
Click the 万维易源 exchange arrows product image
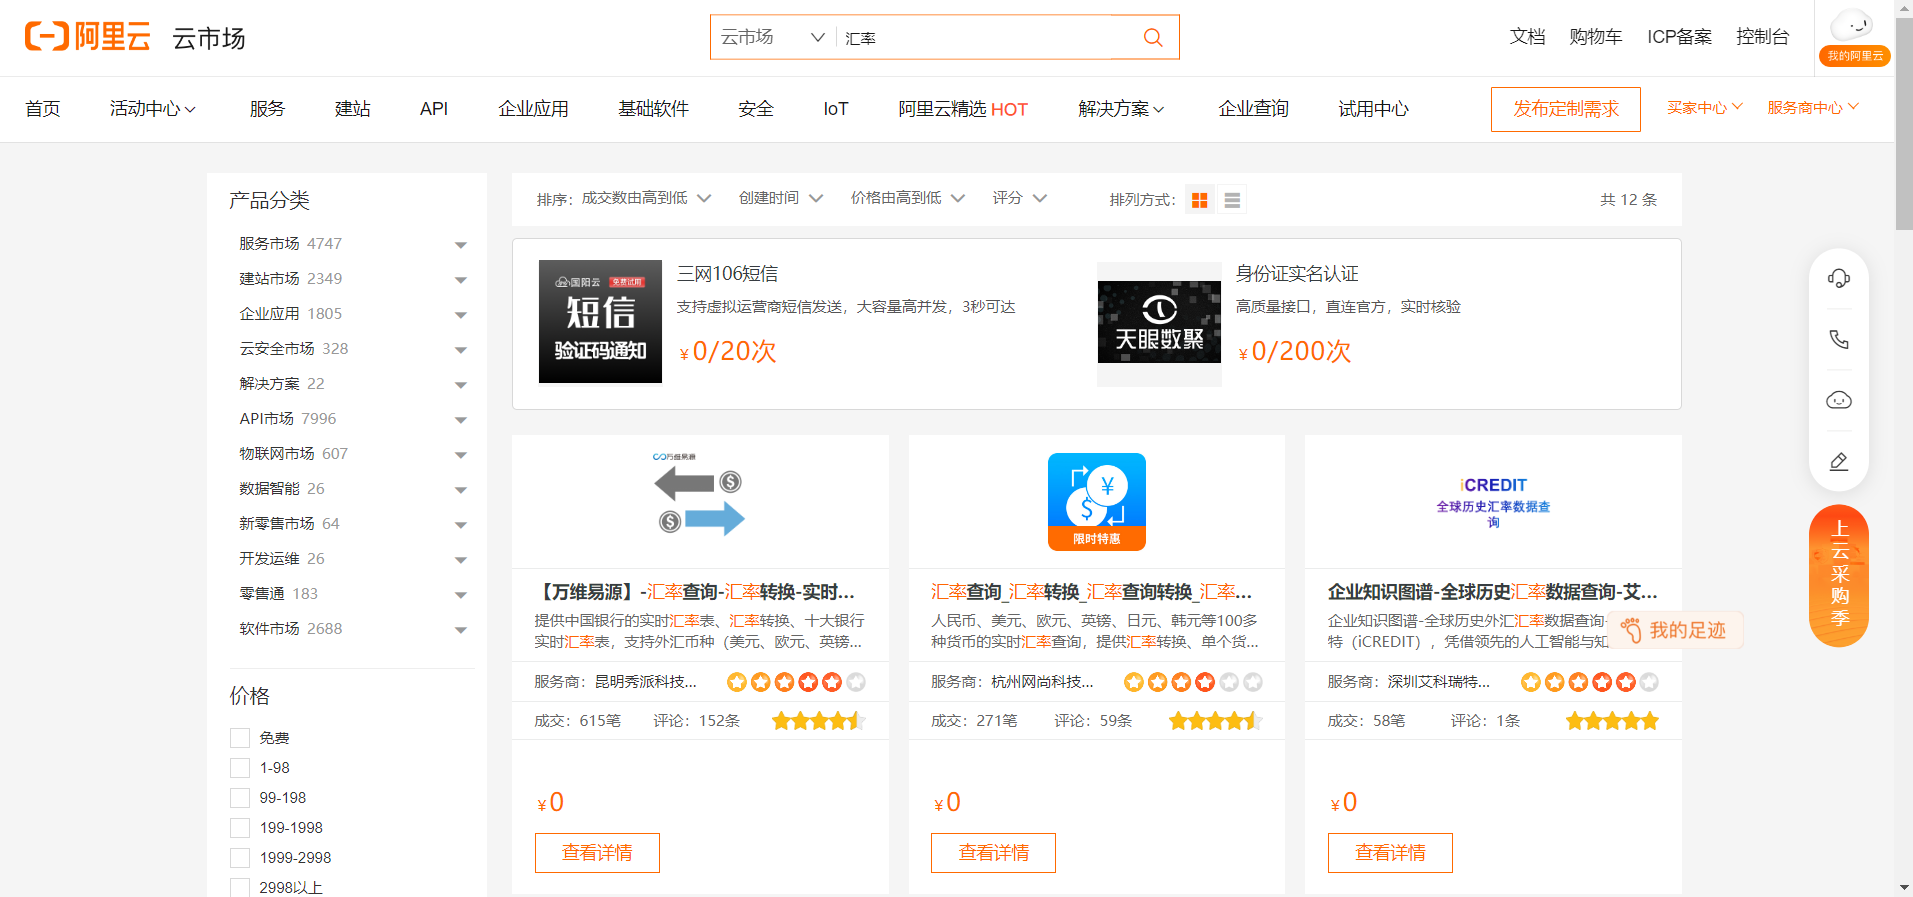click(699, 493)
